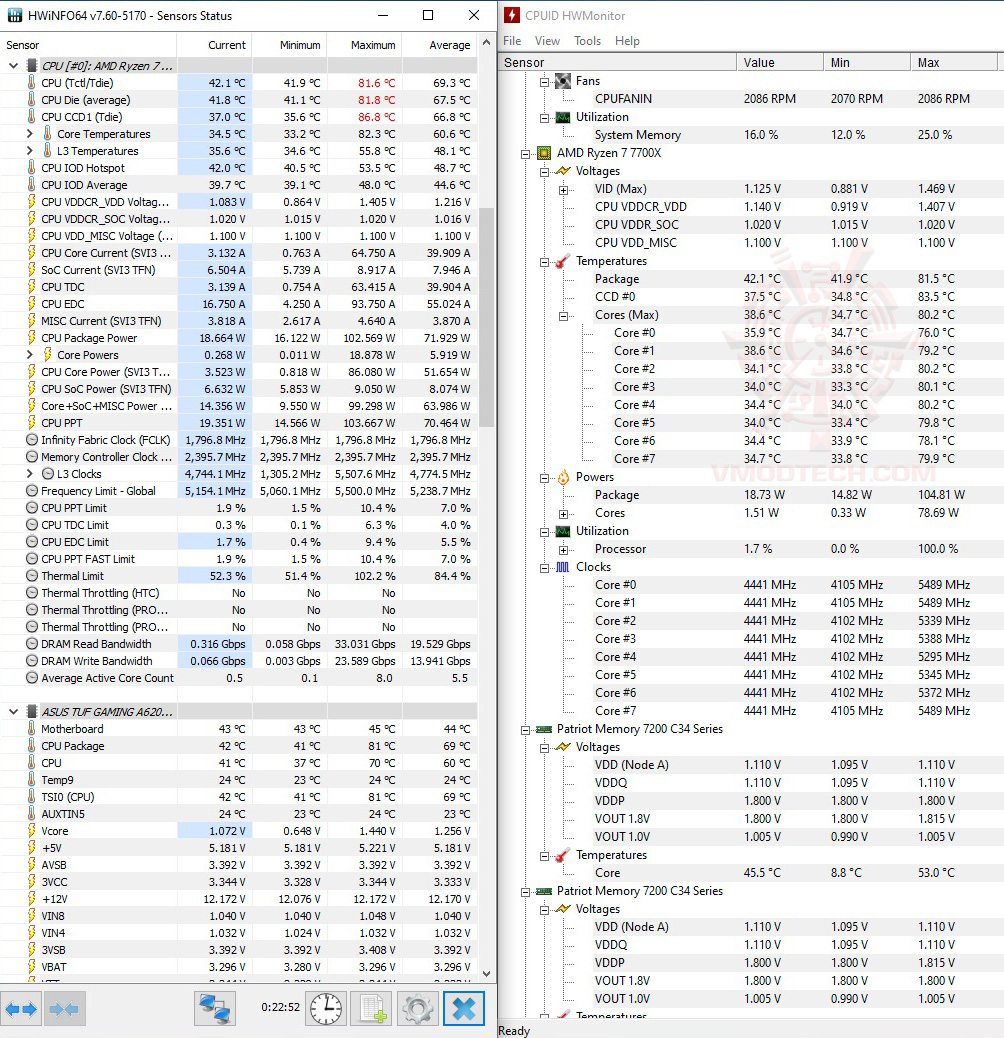1004x1038 pixels.
Task: Expand the L3 Temperatures row
Action: (x=29, y=151)
